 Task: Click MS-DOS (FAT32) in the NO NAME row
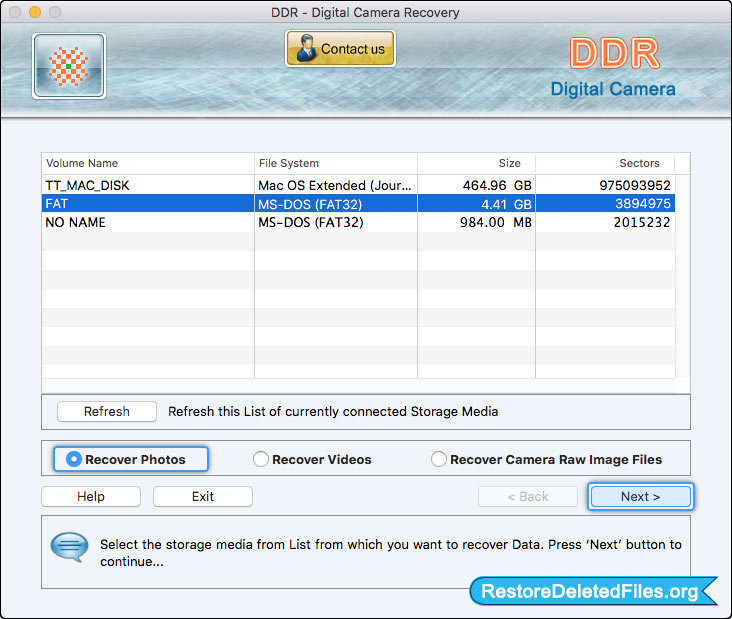coord(310,222)
